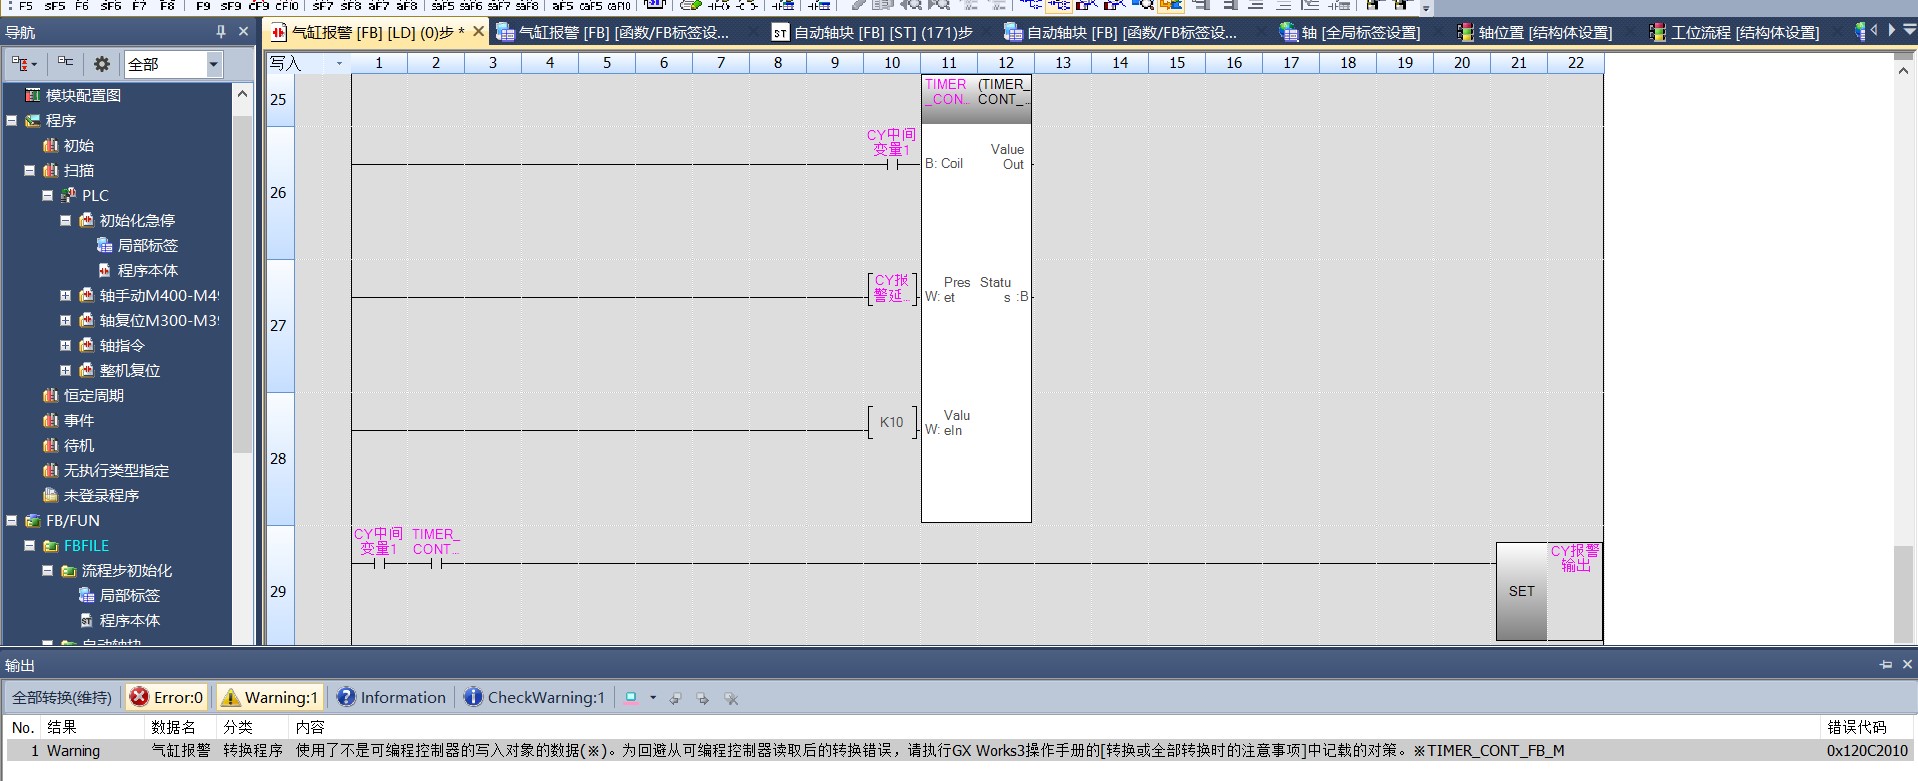
Task: Click the jump-to-previous-result arrow icon in output
Action: tap(676, 698)
